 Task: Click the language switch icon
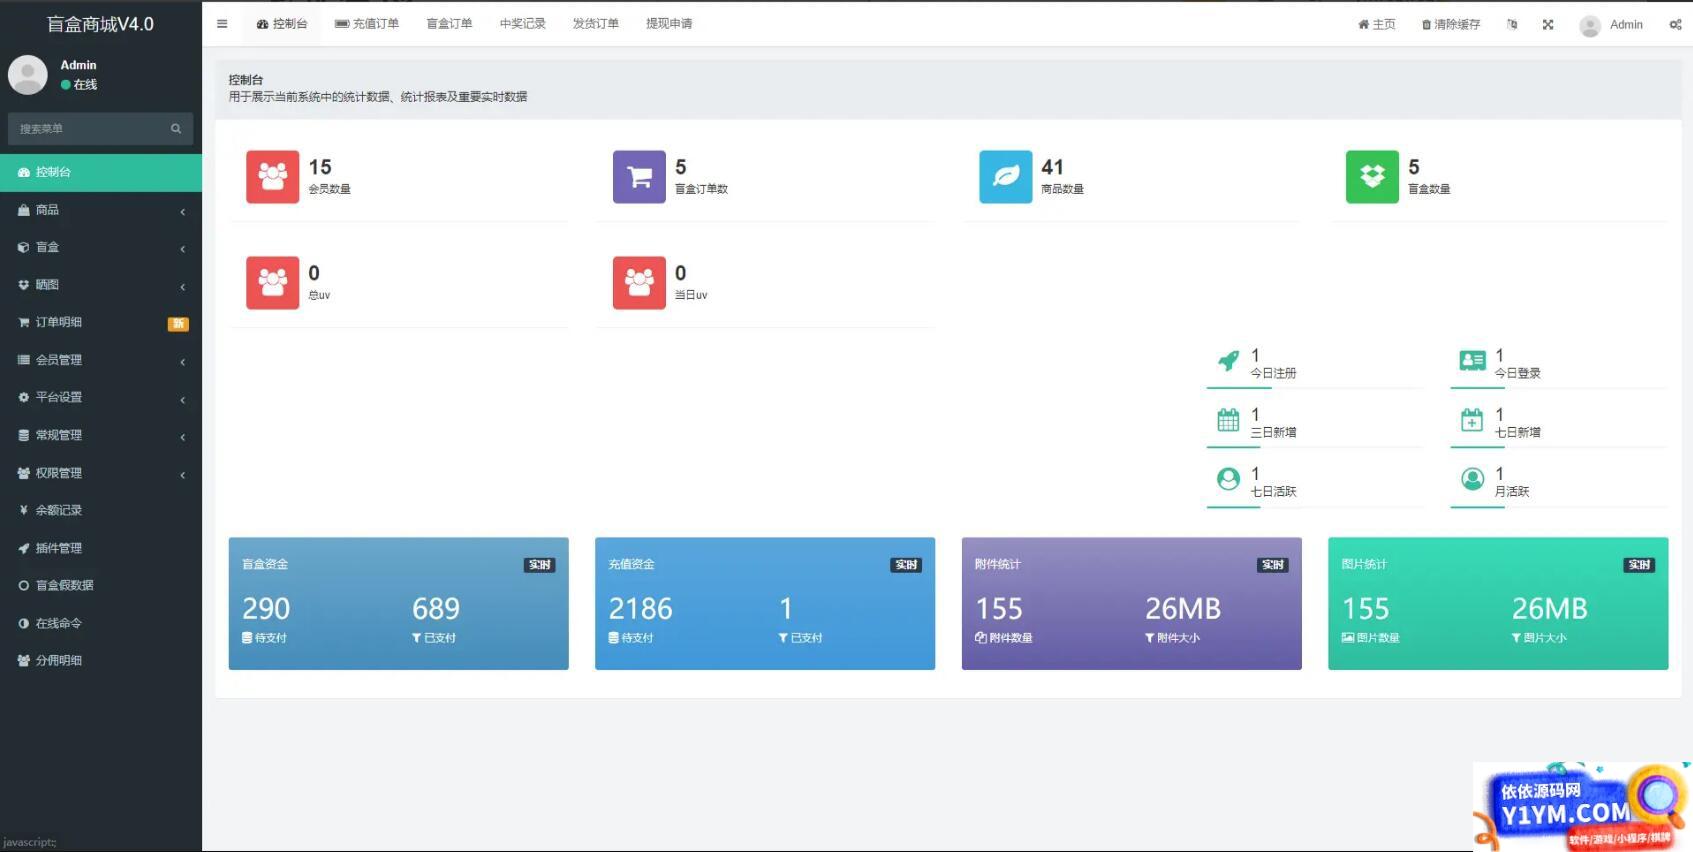(x=1512, y=25)
